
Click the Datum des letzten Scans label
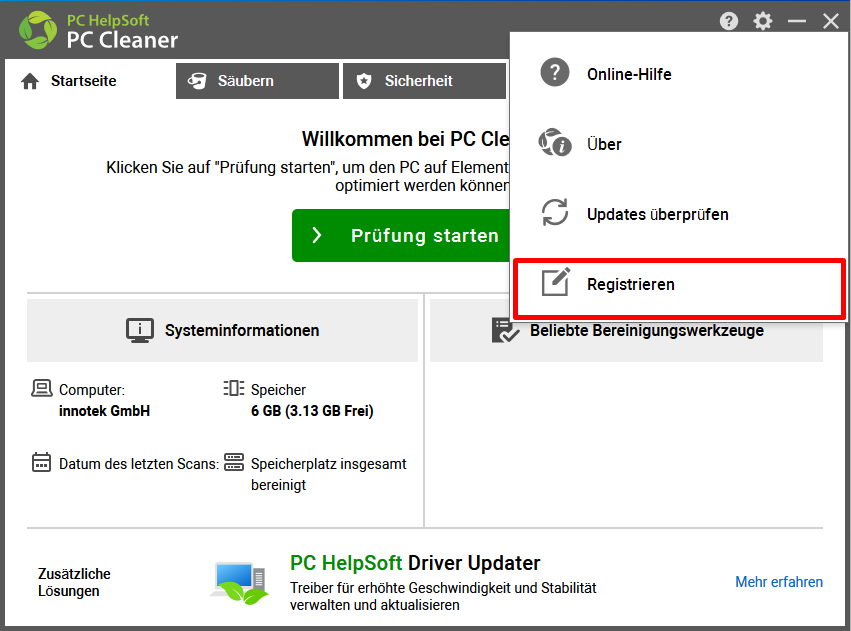pos(139,464)
